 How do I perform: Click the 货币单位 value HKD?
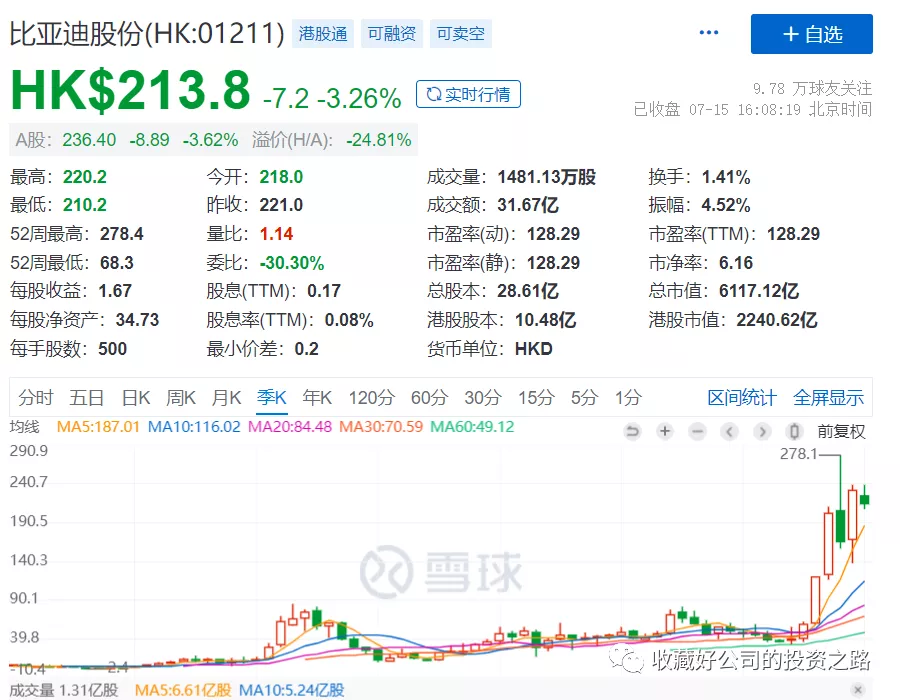tap(534, 349)
